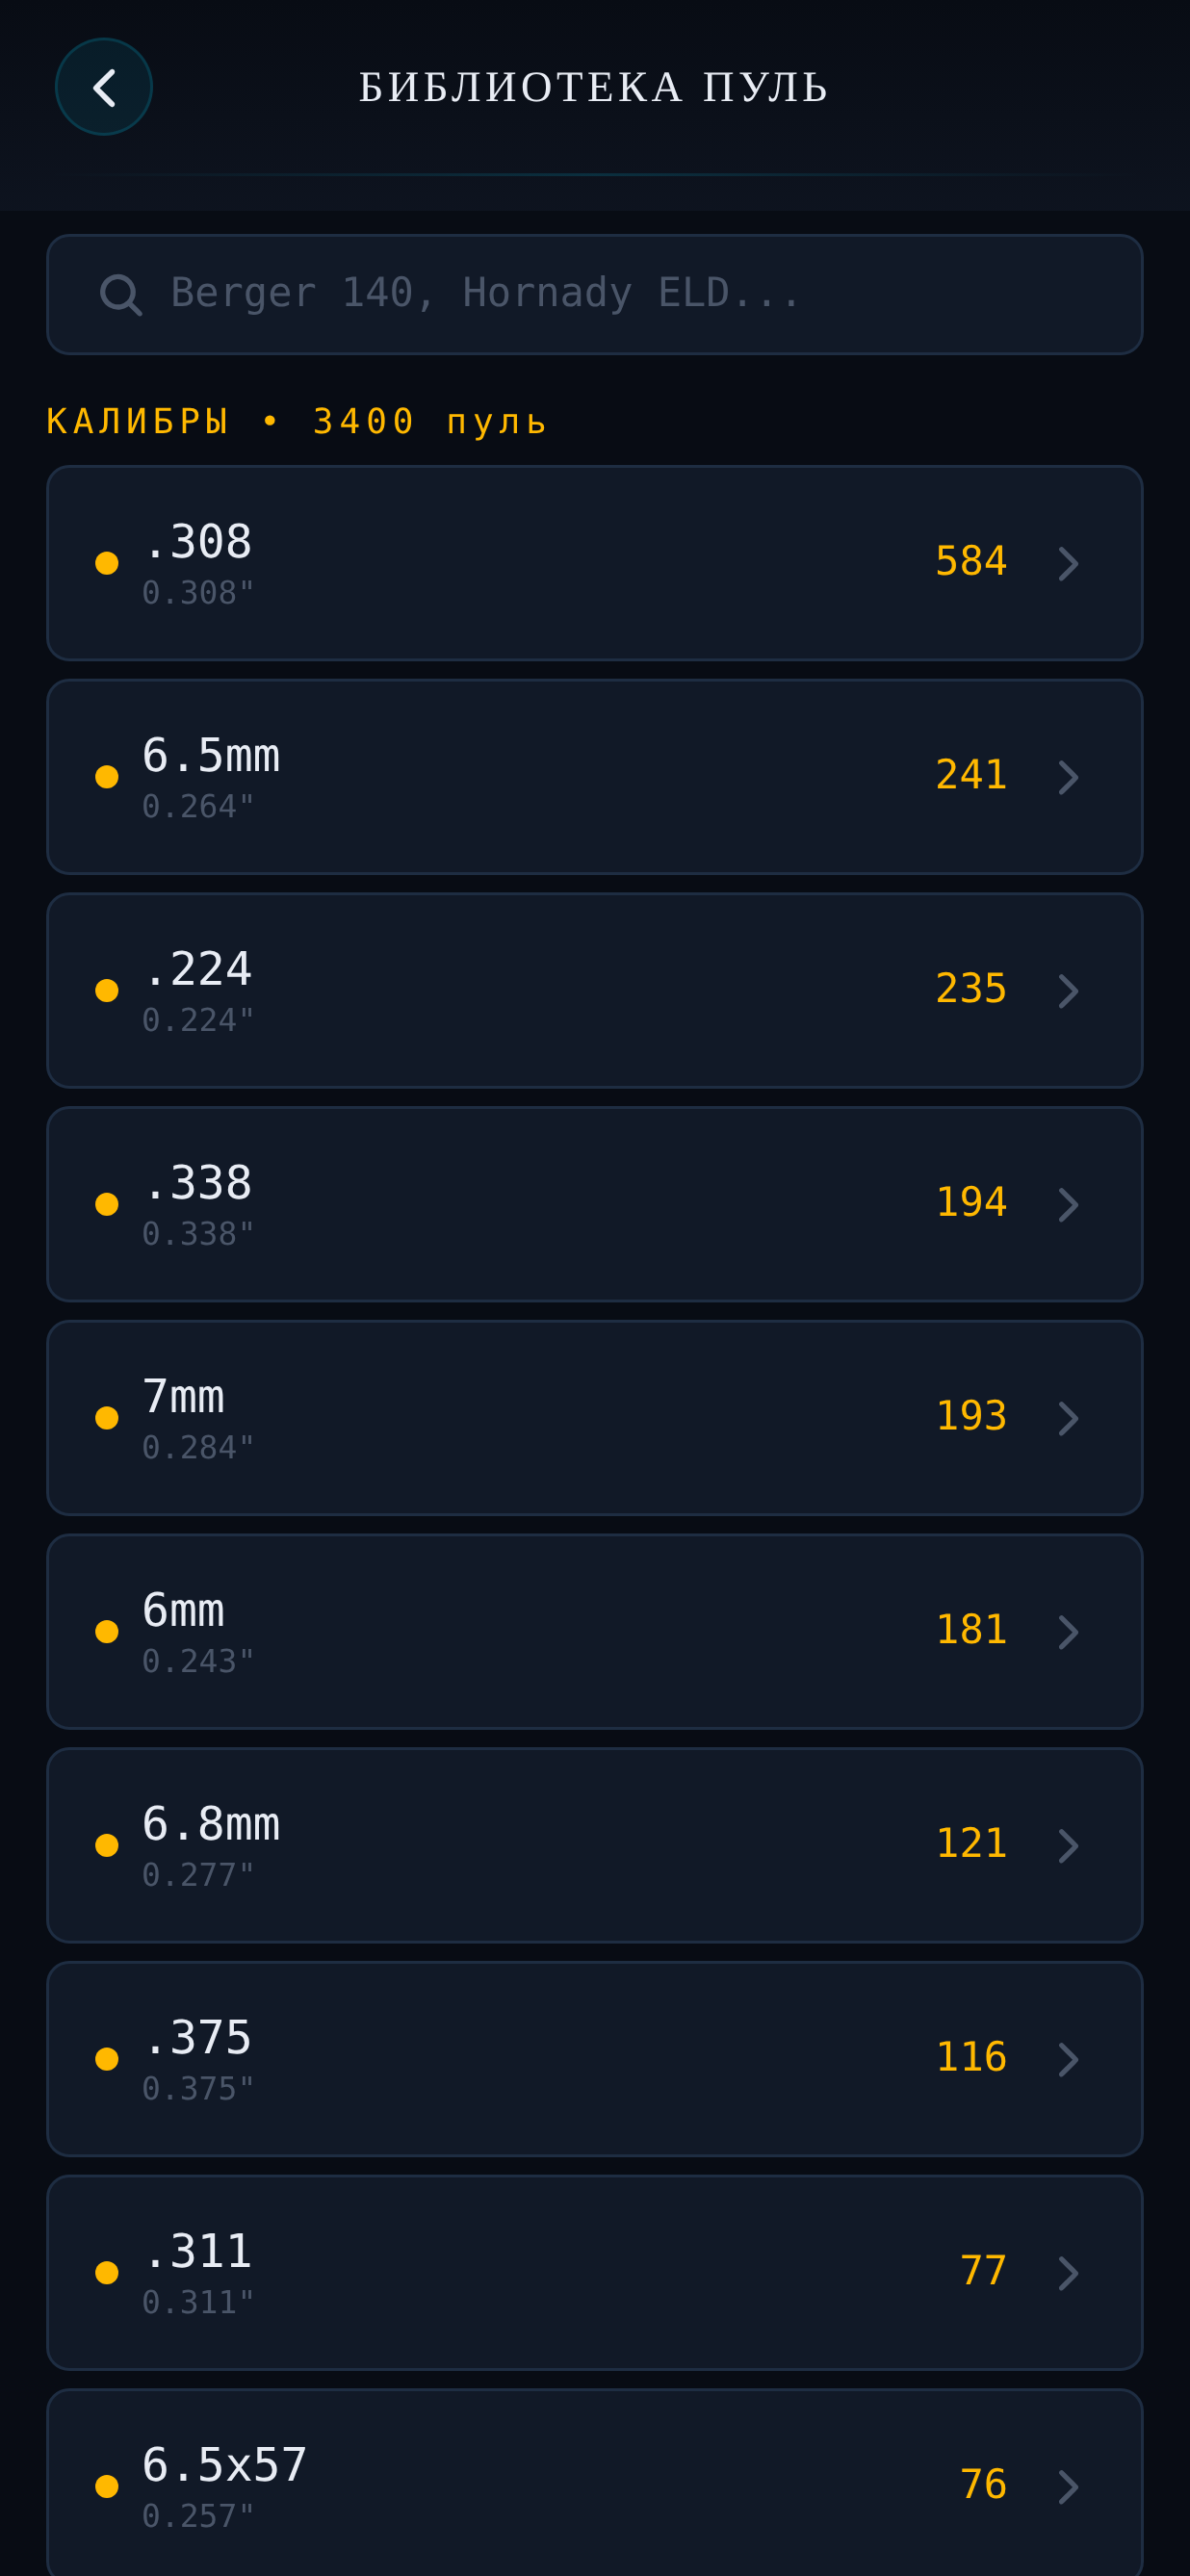Expand .308 with its chevron arrow

point(1068,564)
